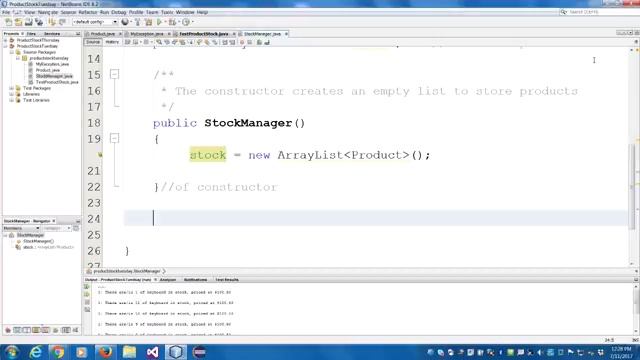Click the Clean and Build icon
This screenshot has width=640, height=360.
pos(148,22)
